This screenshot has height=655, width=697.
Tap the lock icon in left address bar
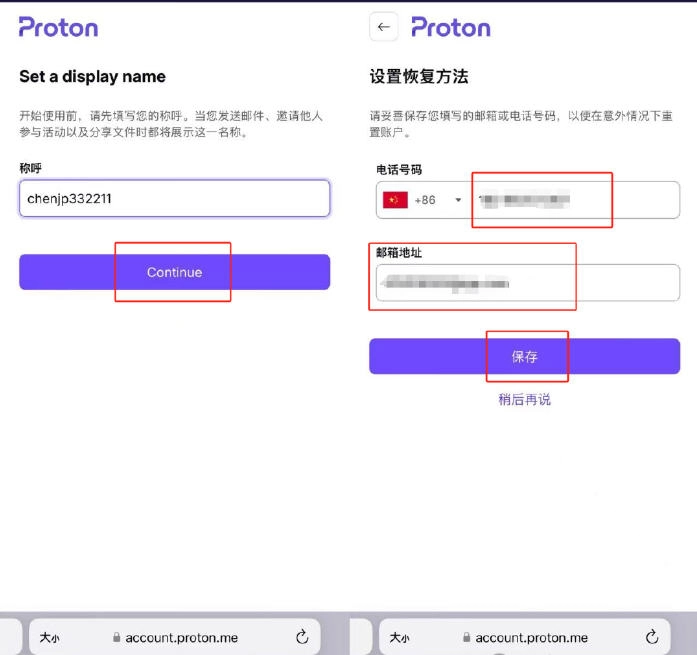point(117,638)
